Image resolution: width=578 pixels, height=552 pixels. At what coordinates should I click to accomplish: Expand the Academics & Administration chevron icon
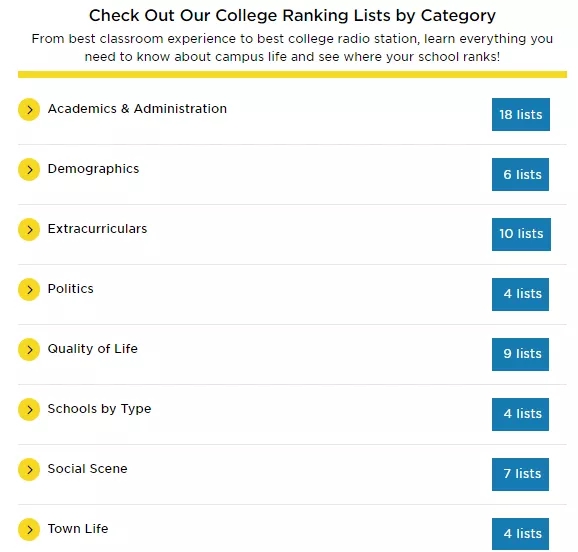click(29, 110)
